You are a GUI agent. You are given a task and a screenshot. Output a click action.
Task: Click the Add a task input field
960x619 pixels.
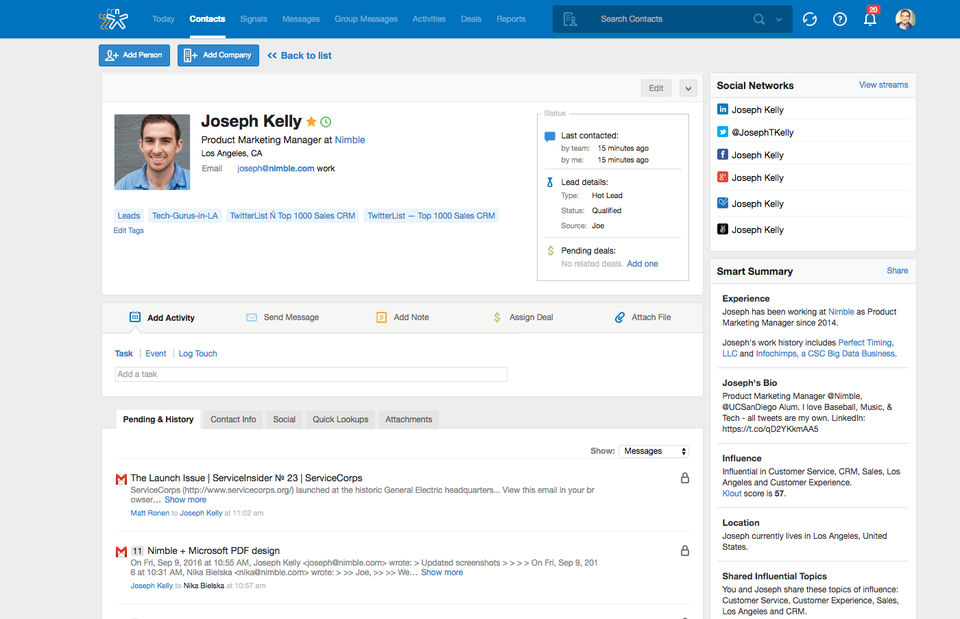pyautogui.click(x=311, y=374)
